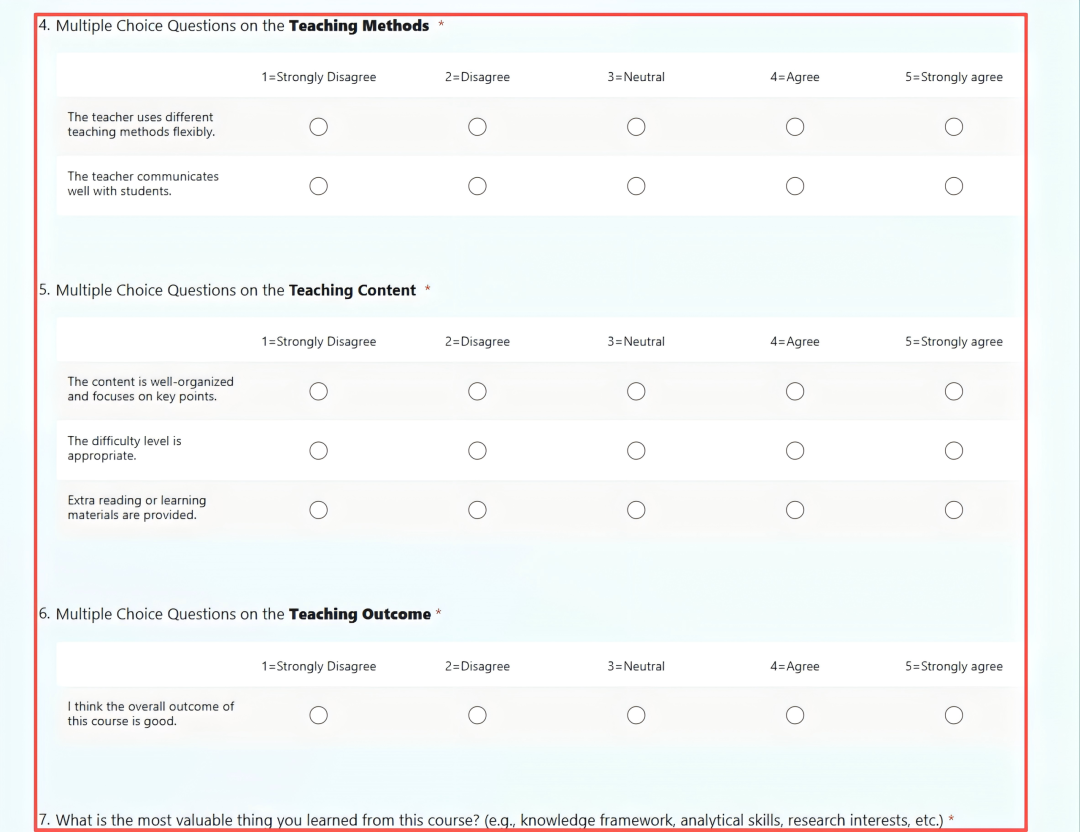Select Strongly Disagree for content is well-organized
This screenshot has width=1080, height=832.
coord(318,391)
